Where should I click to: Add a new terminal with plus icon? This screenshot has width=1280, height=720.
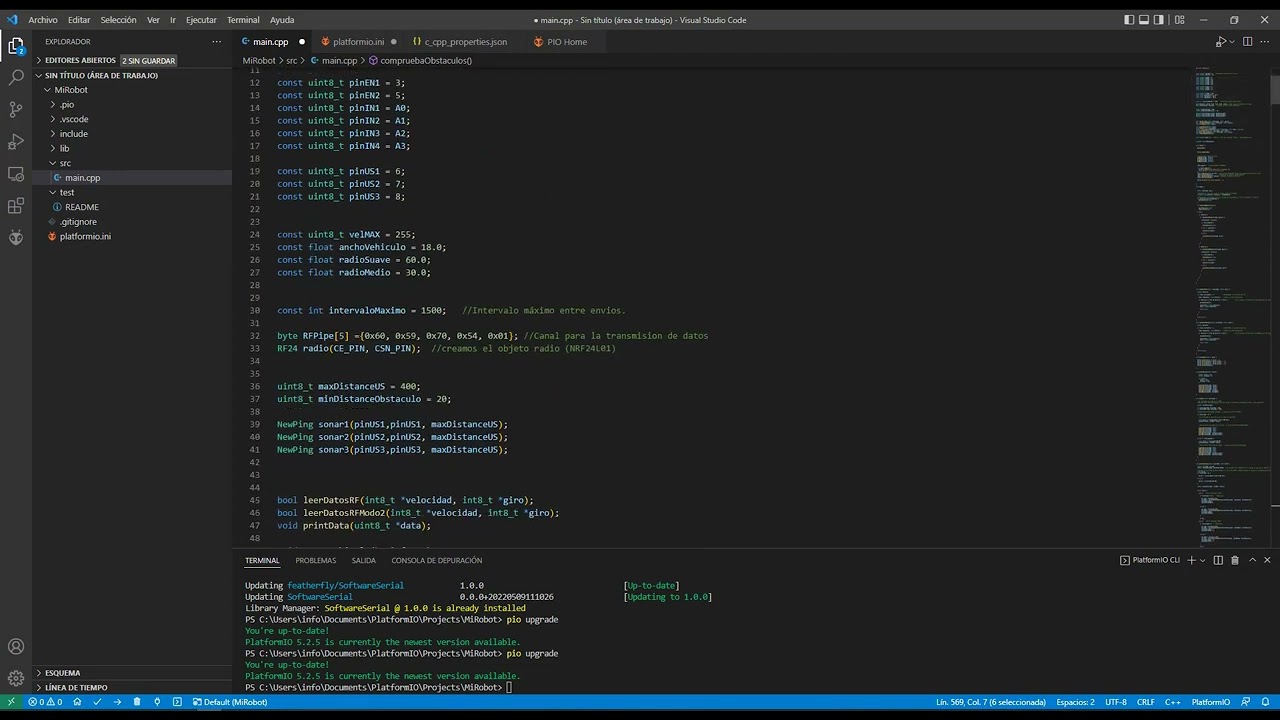tap(1191, 561)
